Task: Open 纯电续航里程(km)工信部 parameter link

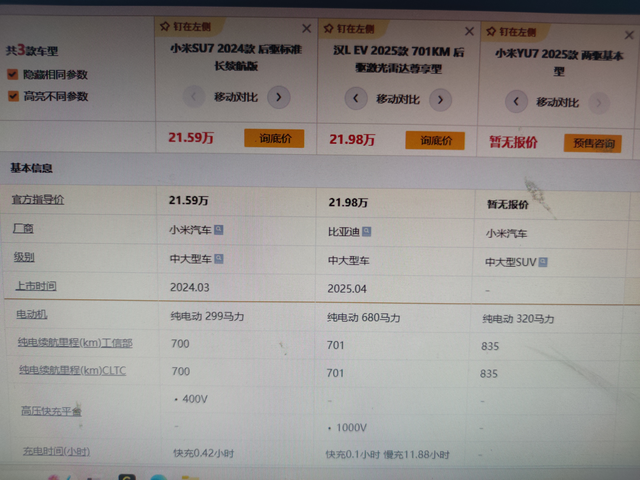Action: pyautogui.click(x=75, y=342)
